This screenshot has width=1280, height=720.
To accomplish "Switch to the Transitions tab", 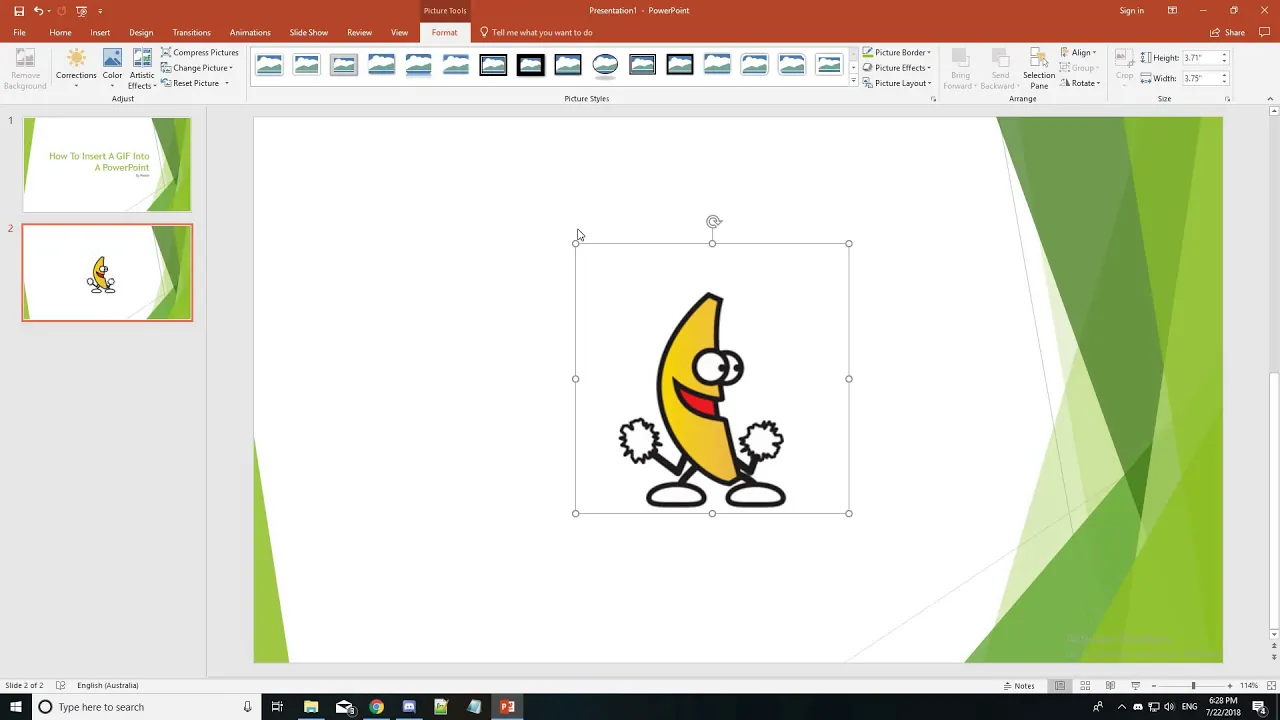I will click(x=191, y=32).
